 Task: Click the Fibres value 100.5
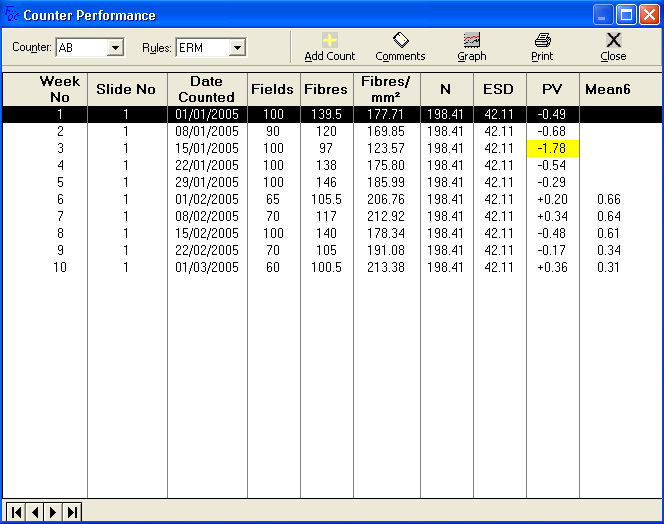pyautogui.click(x=326, y=267)
